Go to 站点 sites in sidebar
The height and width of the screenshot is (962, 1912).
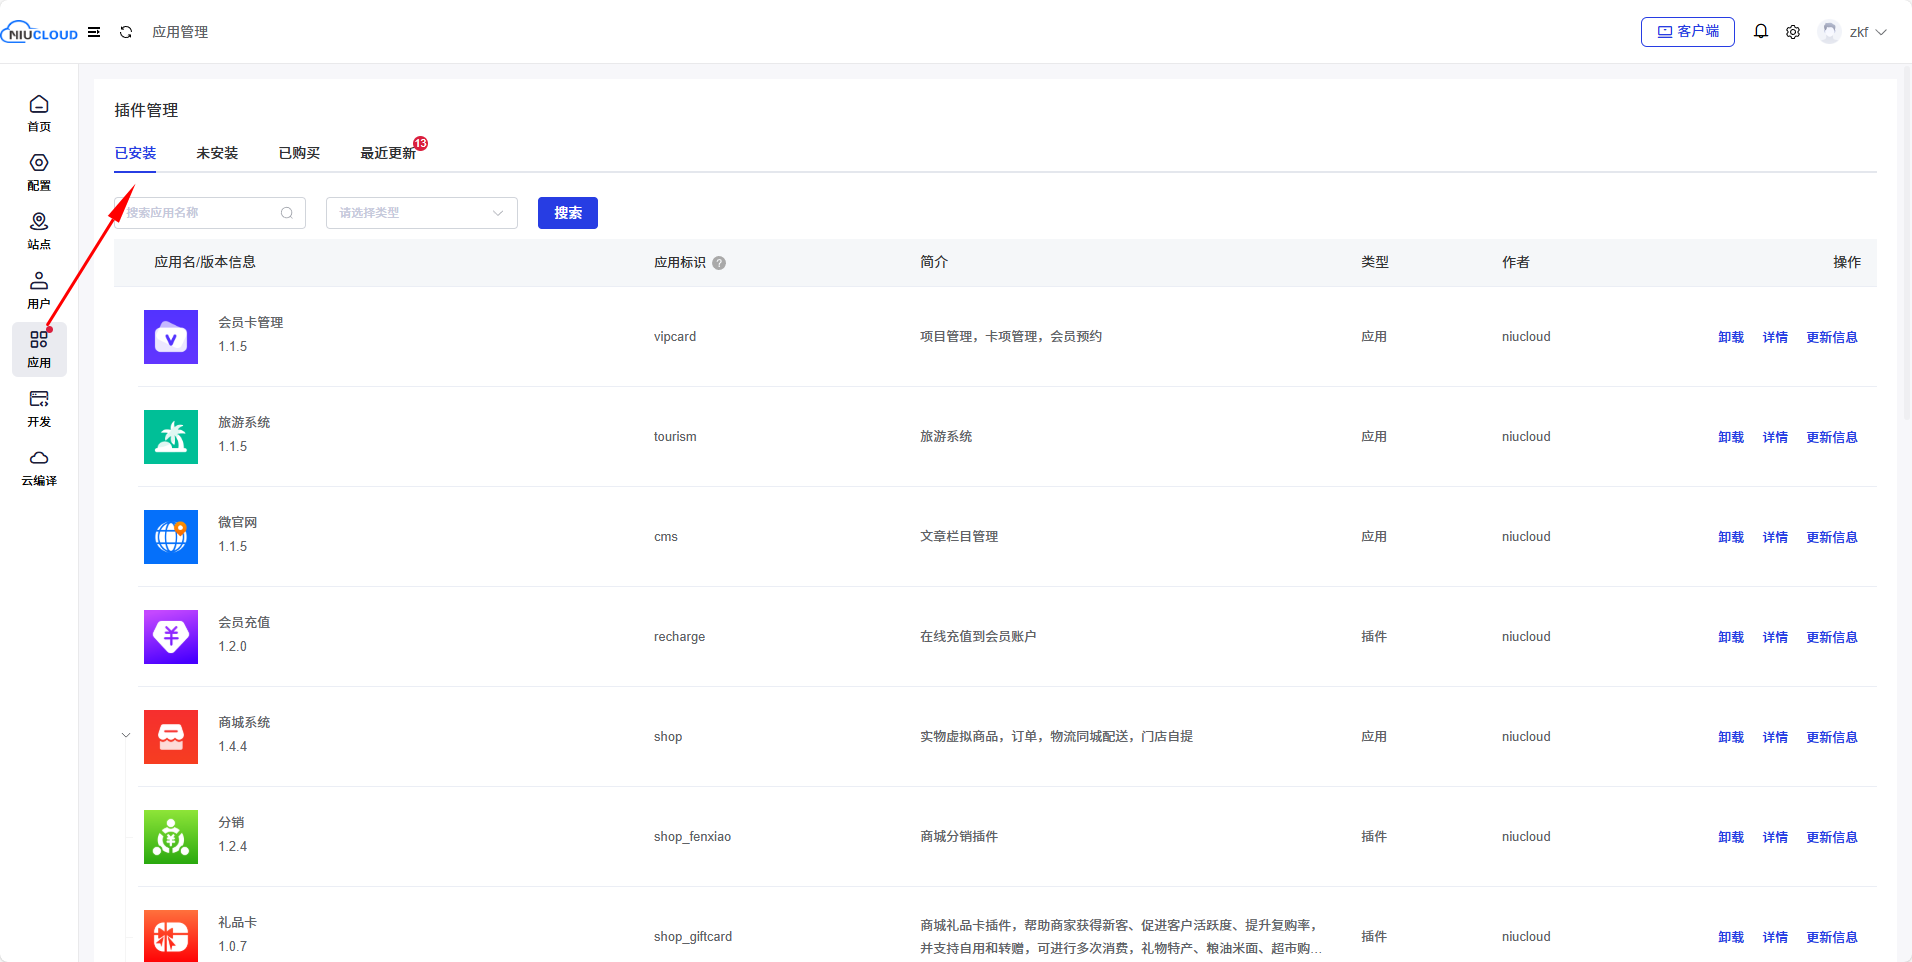[x=39, y=231]
